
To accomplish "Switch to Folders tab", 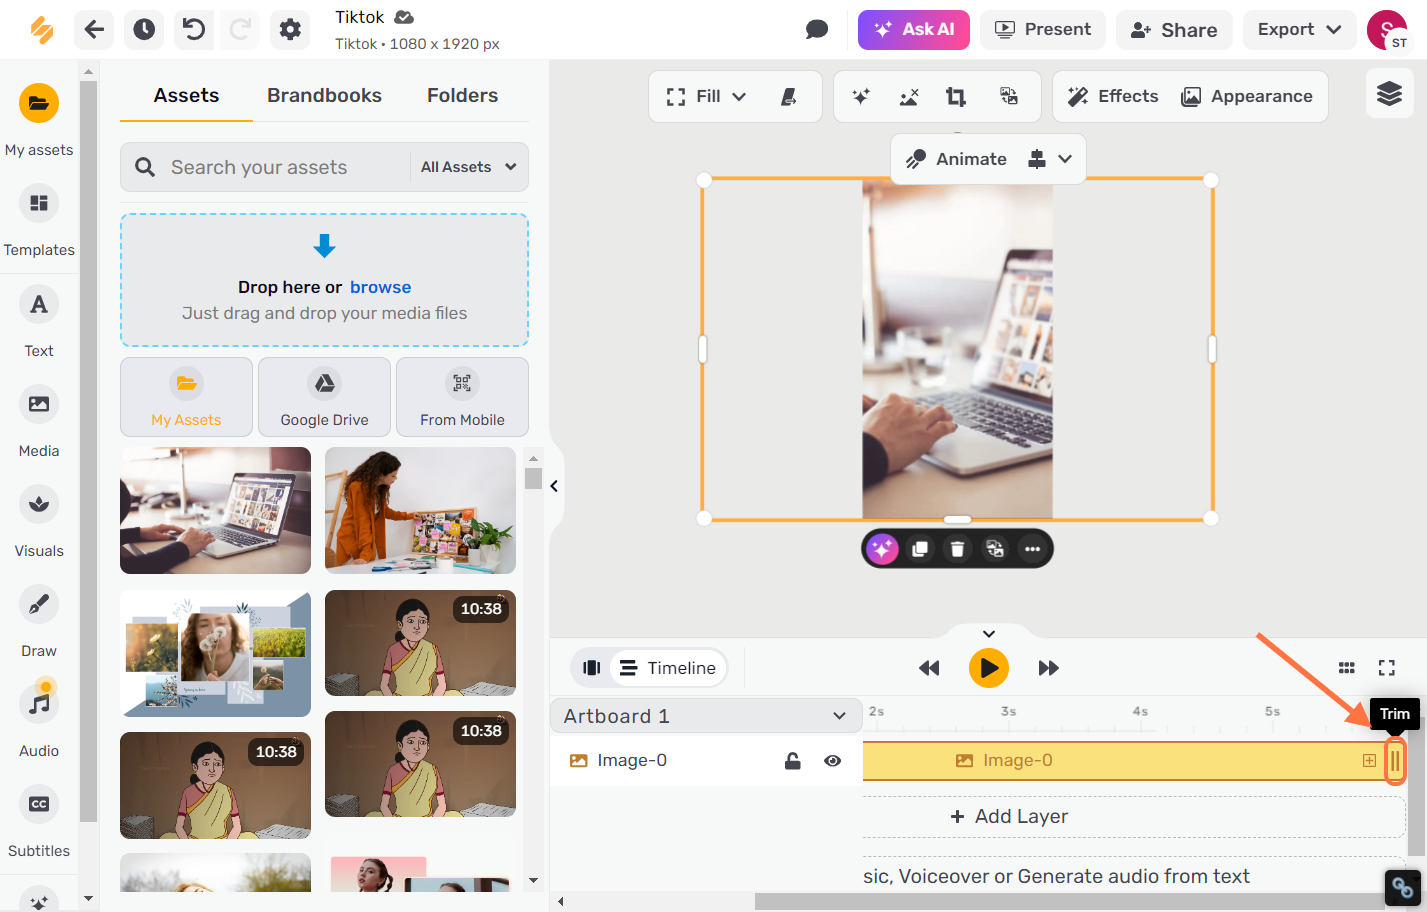I will coord(462,95).
